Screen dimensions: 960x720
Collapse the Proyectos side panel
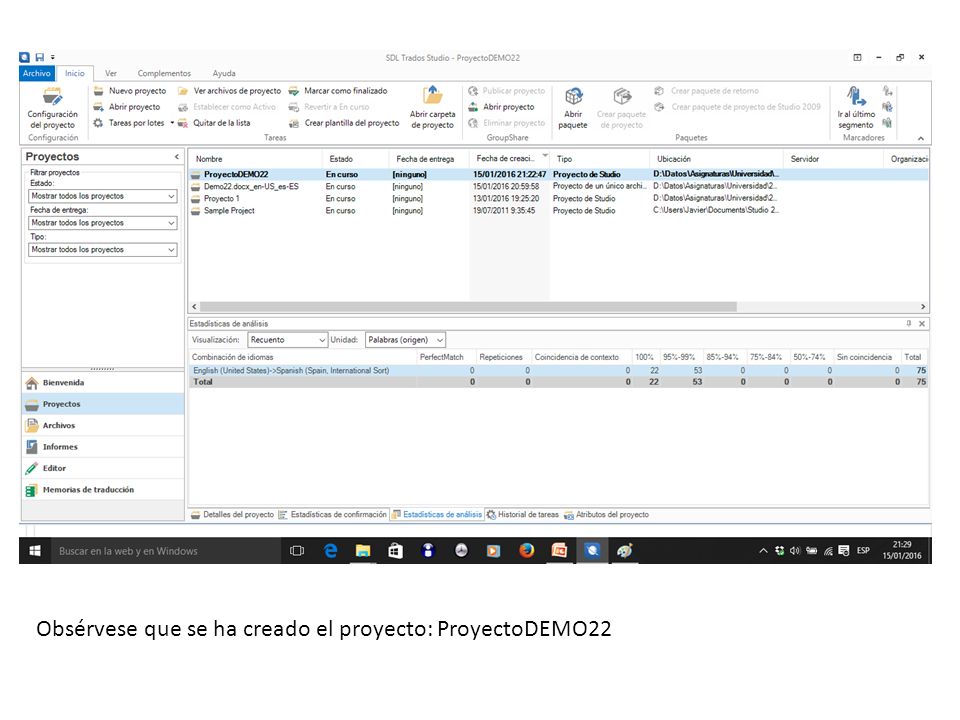[177, 157]
